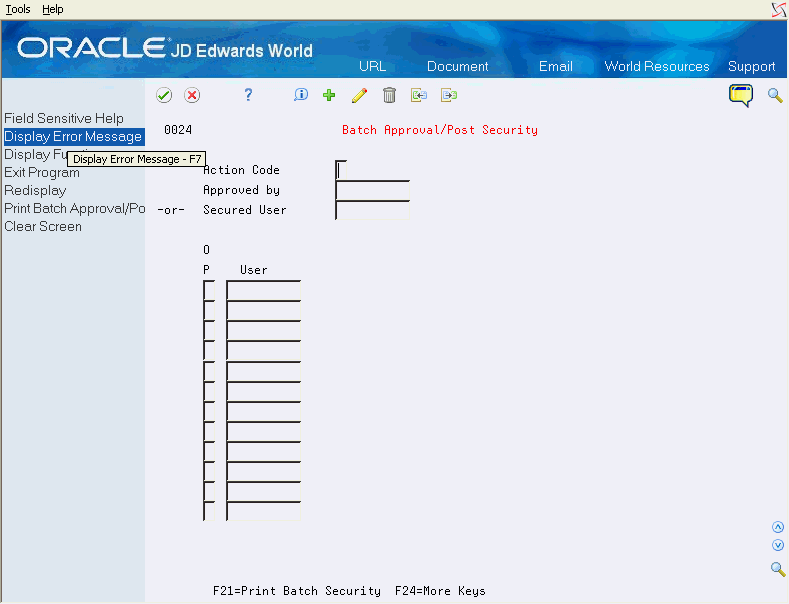Select Display Error Message in sidebar
The width and height of the screenshot is (789, 604).
(73, 136)
